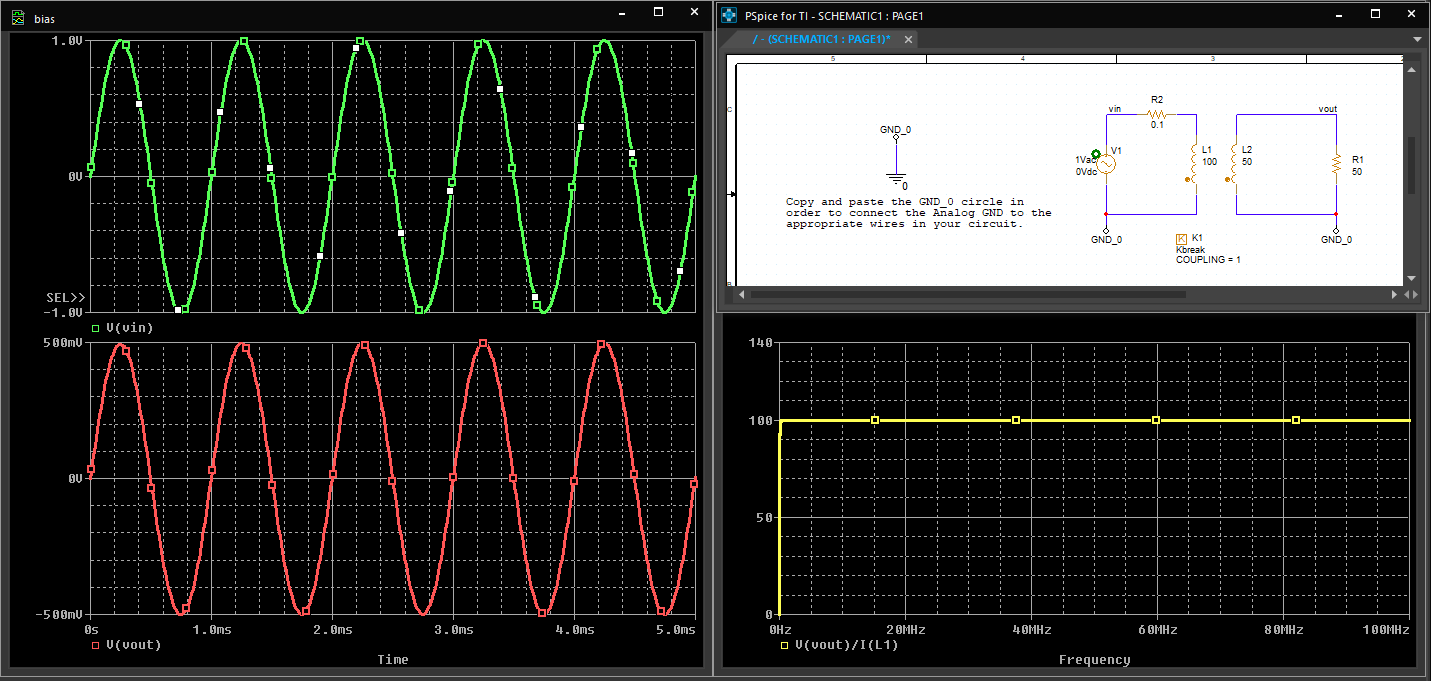Click the green voltage probe marker on V1
Image resolution: width=1431 pixels, height=681 pixels.
1096,155
